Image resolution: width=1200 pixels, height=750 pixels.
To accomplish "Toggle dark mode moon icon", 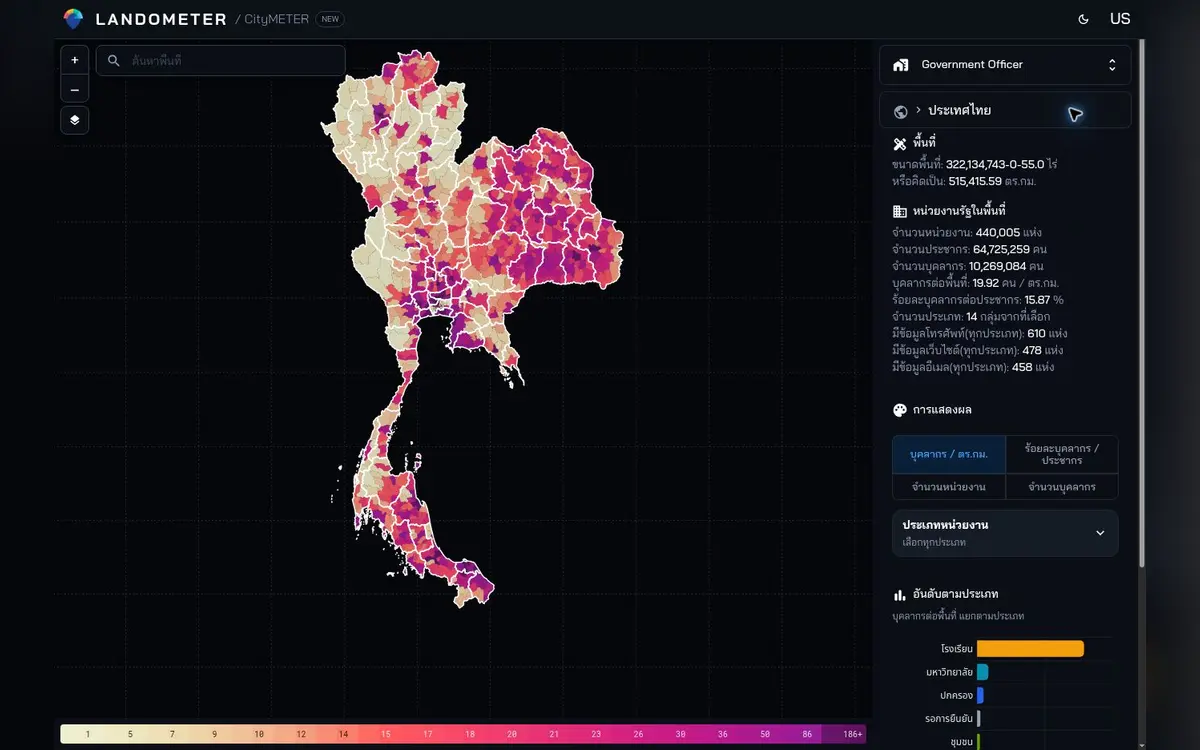I will point(1083,19).
